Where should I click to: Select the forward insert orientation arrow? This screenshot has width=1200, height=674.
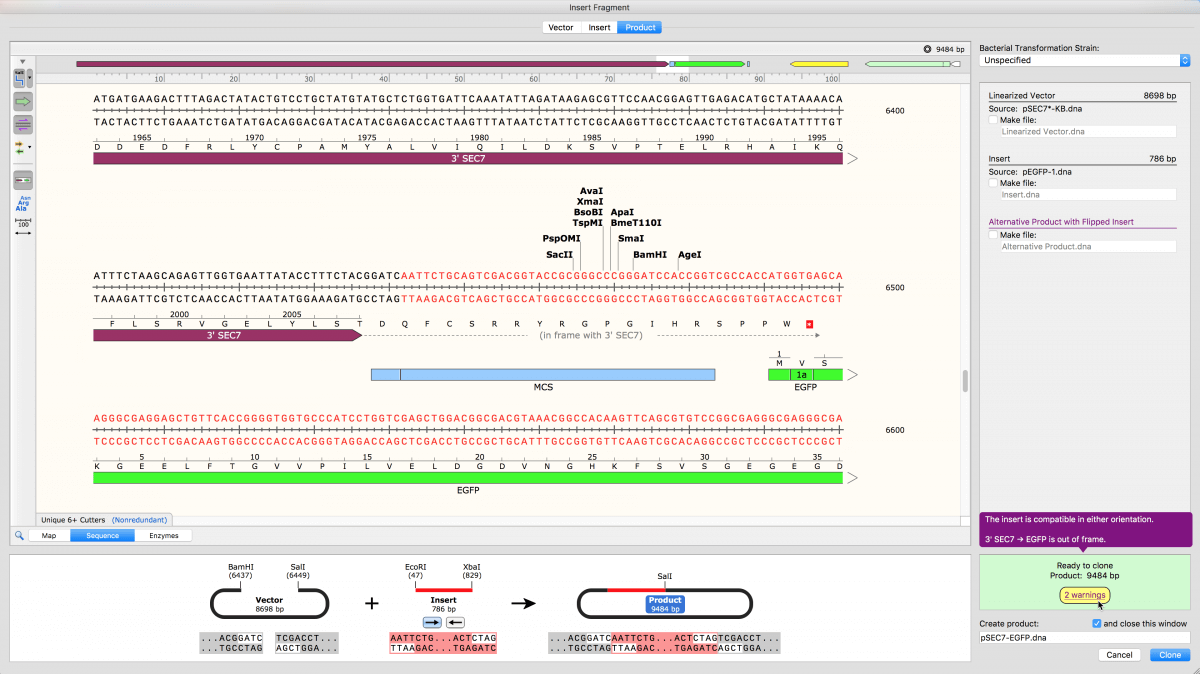click(418, 621)
